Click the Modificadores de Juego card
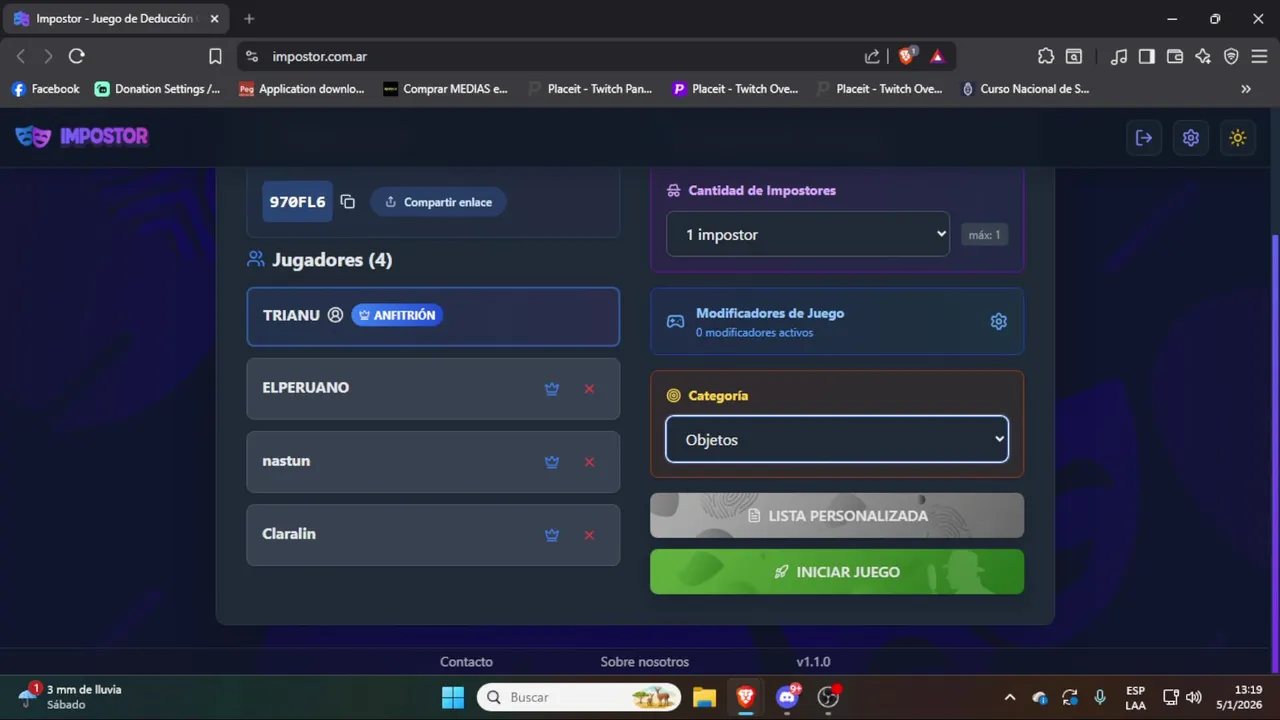Screen dimensions: 1280x720 click(x=837, y=321)
